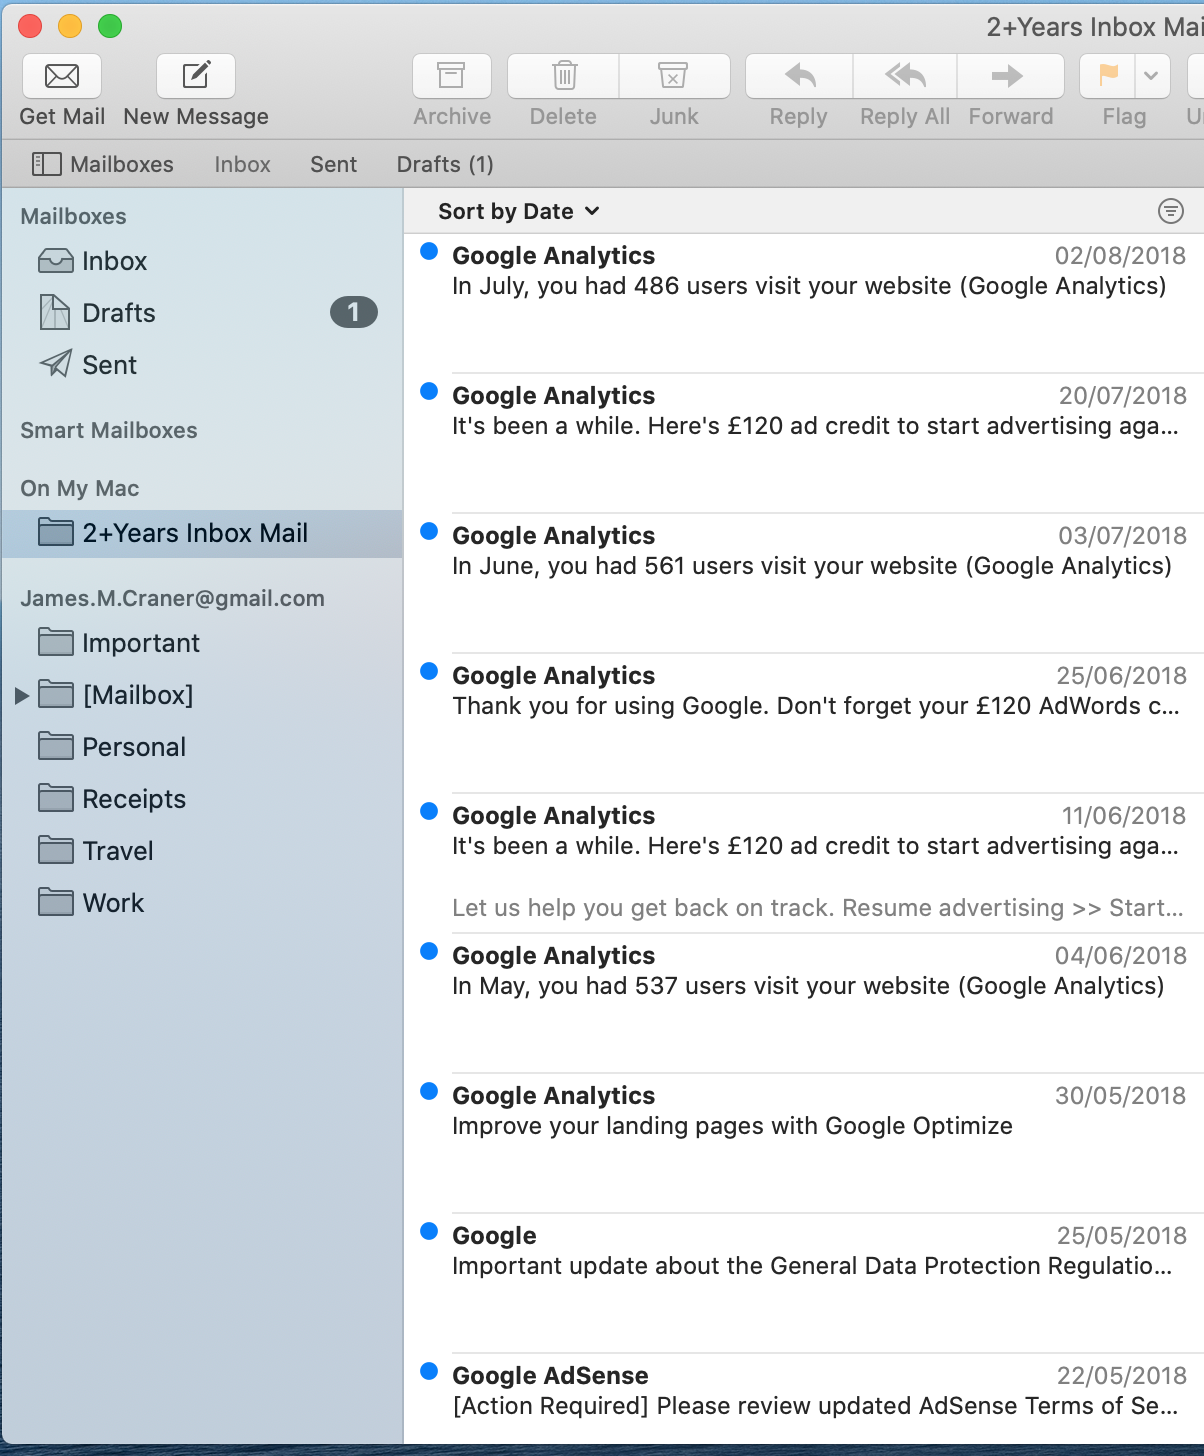This screenshot has width=1204, height=1456.
Task: Open the Travel folder
Action: (202, 851)
